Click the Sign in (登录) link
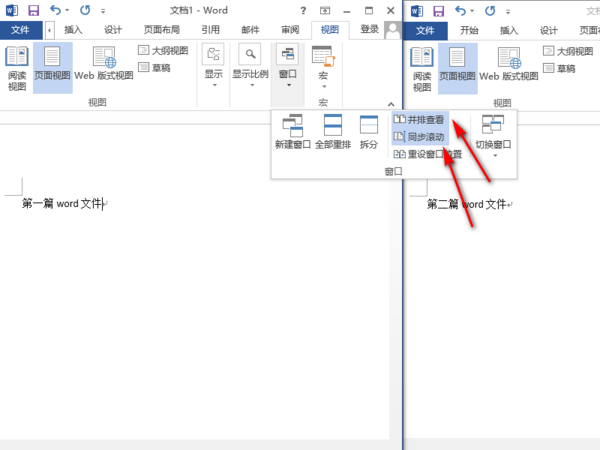Viewport: 600px width, 450px height. pos(369,29)
